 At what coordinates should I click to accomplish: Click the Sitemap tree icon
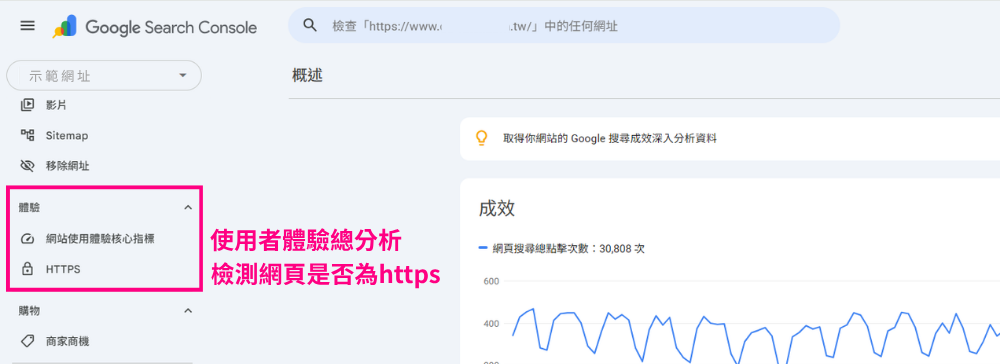point(27,135)
